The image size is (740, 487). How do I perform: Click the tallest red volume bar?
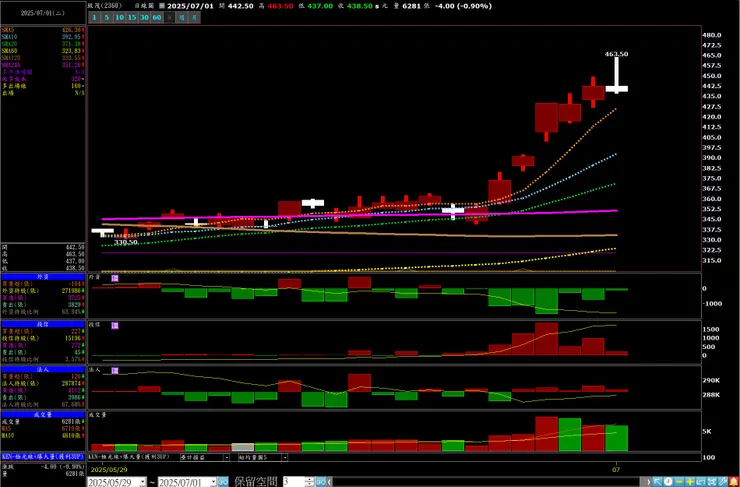(547, 434)
